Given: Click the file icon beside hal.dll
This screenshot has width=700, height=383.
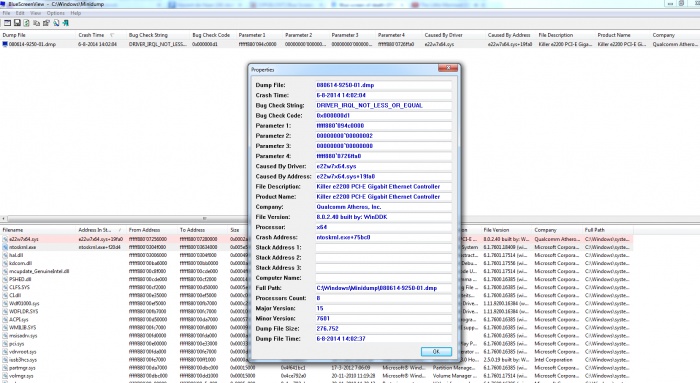Looking at the screenshot, I should tap(5, 255).
